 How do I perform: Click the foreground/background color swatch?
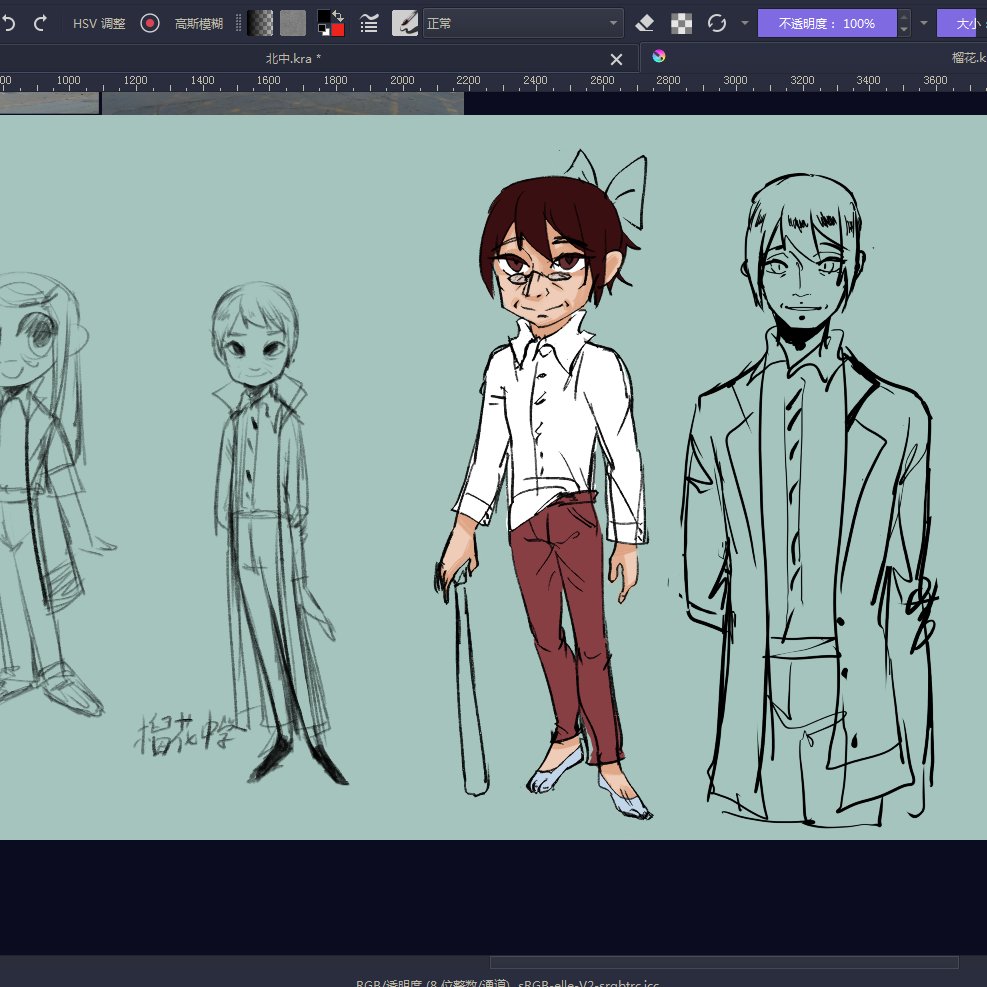coord(330,23)
